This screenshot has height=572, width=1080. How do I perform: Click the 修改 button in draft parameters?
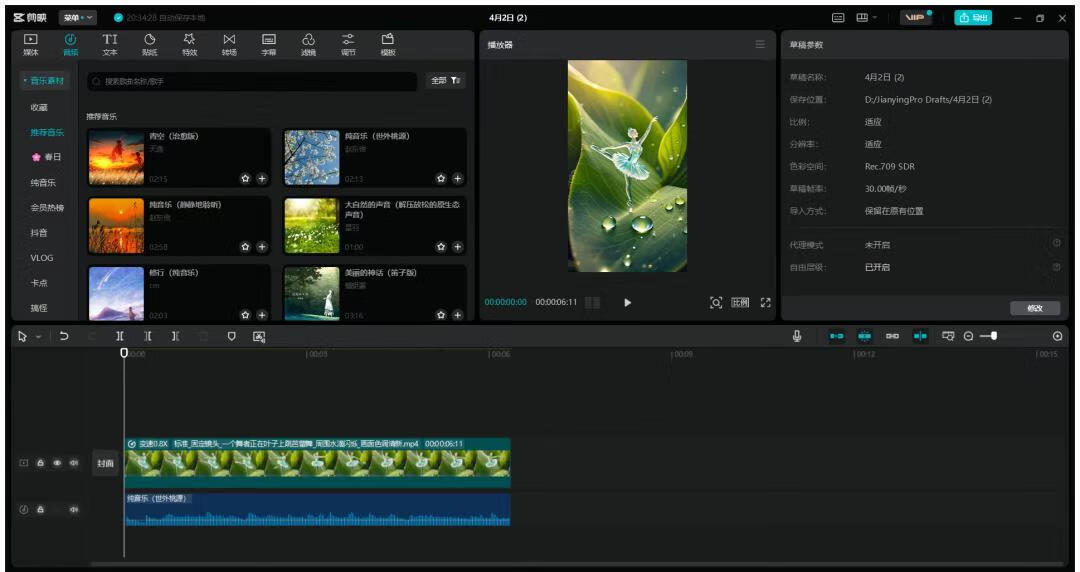coord(1035,308)
